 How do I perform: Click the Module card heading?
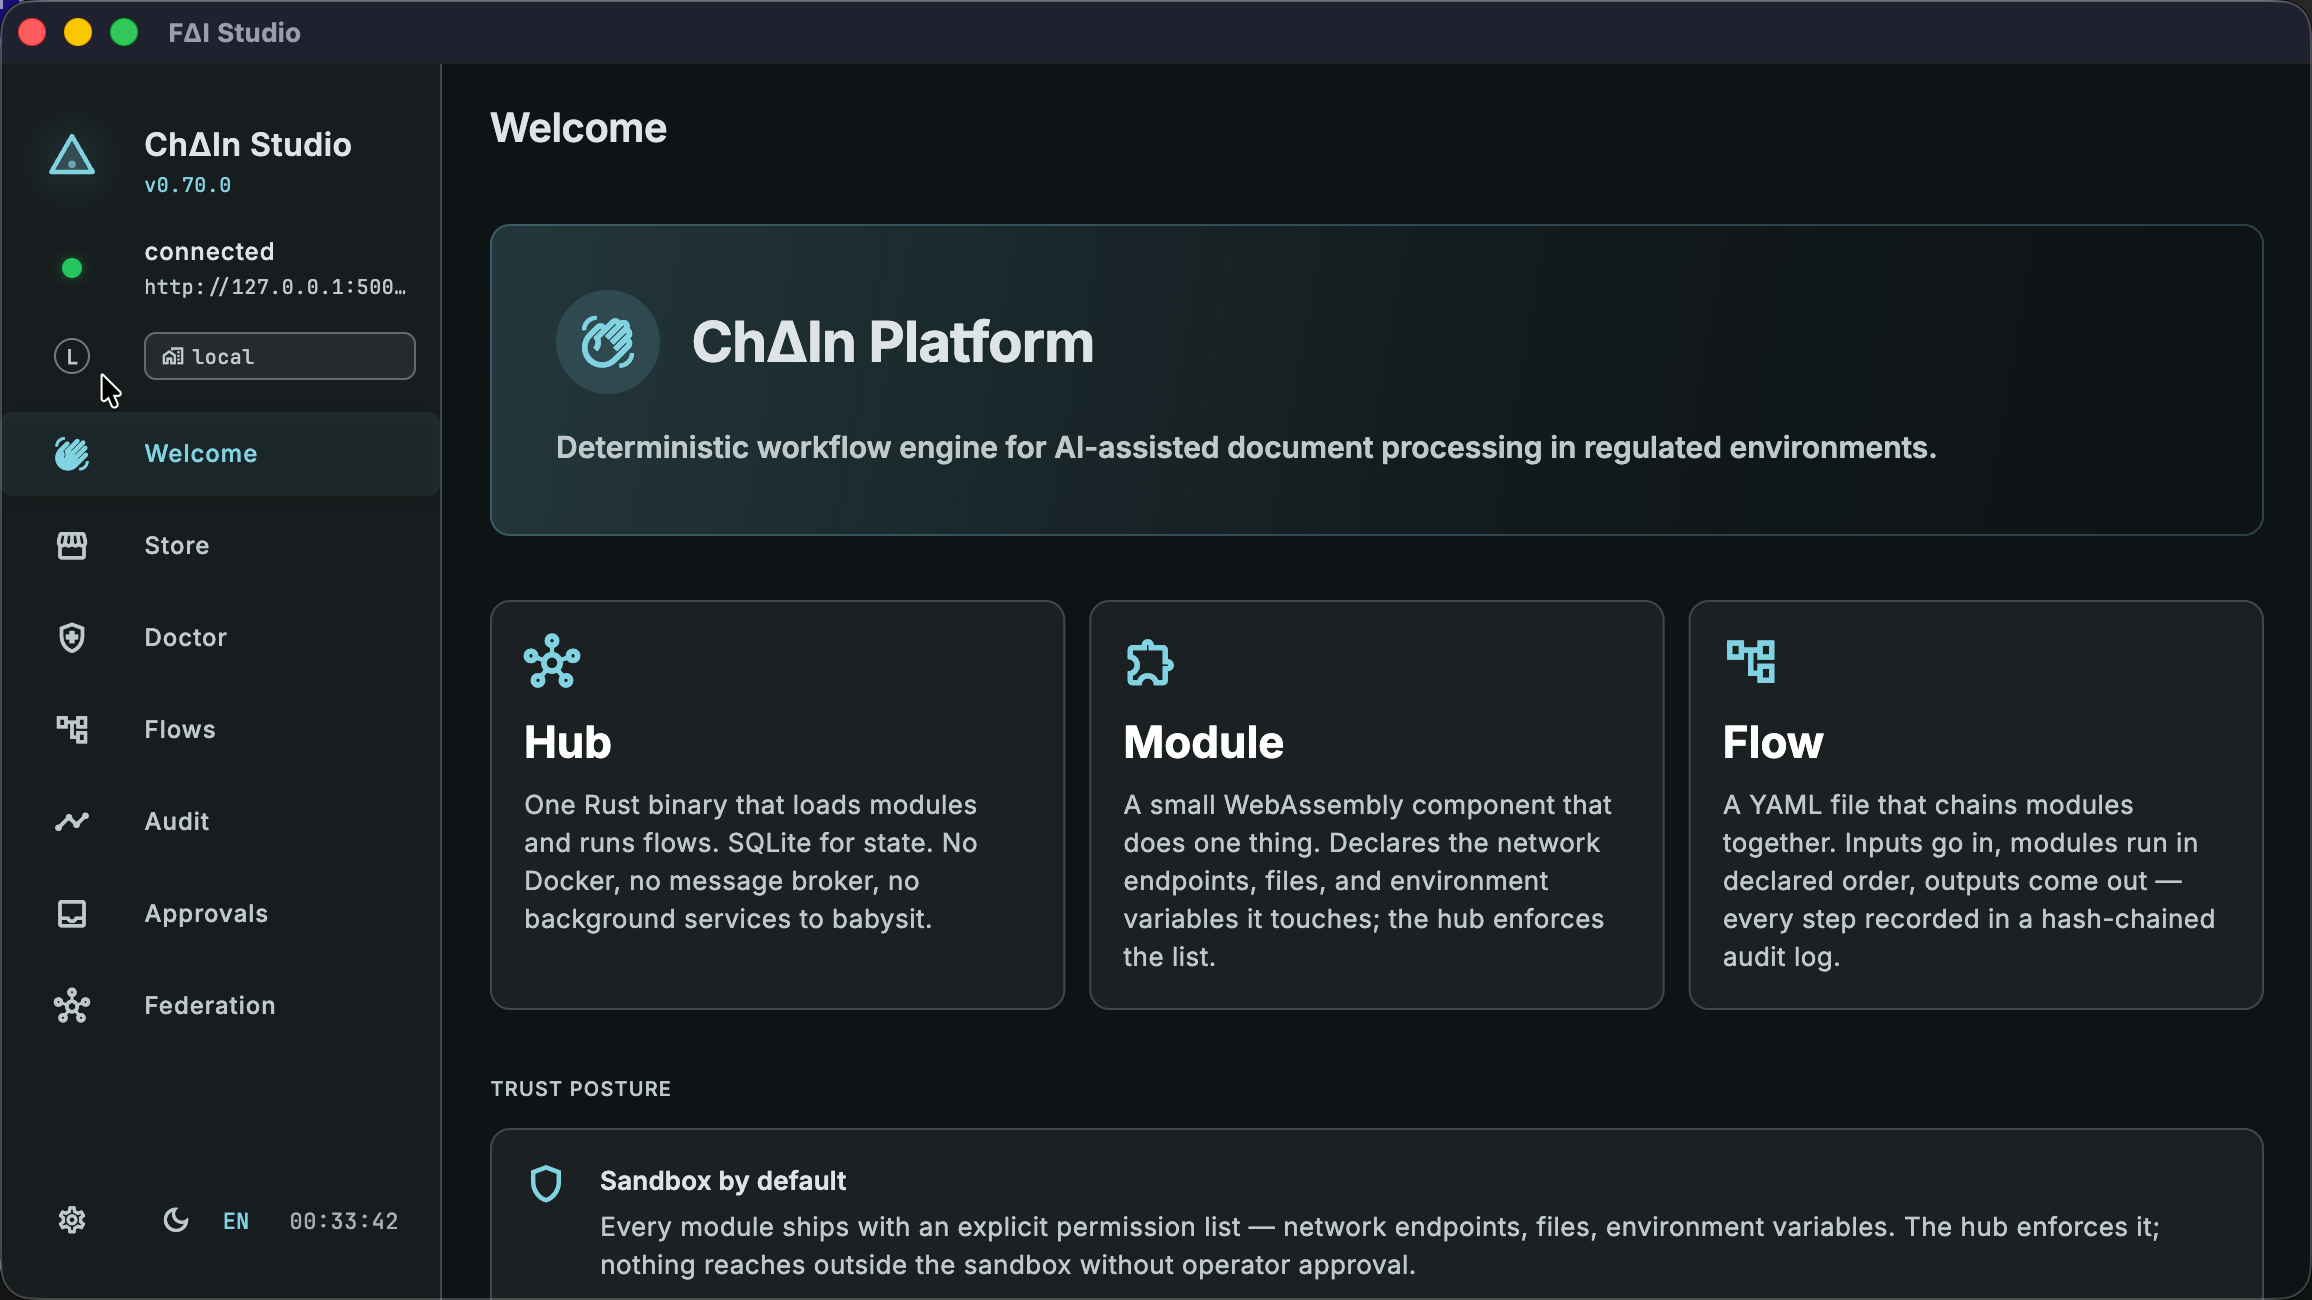coord(1204,743)
